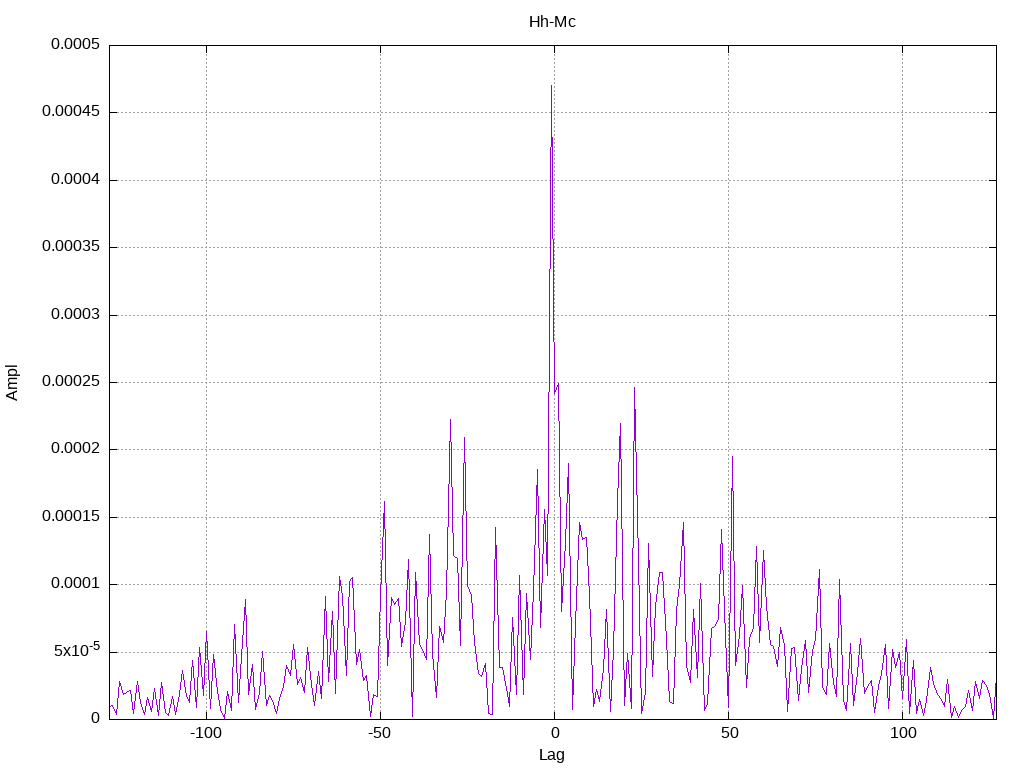Click the -100 x-axis tick label
The width and height of the screenshot is (1024, 768).
pyautogui.click(x=206, y=733)
